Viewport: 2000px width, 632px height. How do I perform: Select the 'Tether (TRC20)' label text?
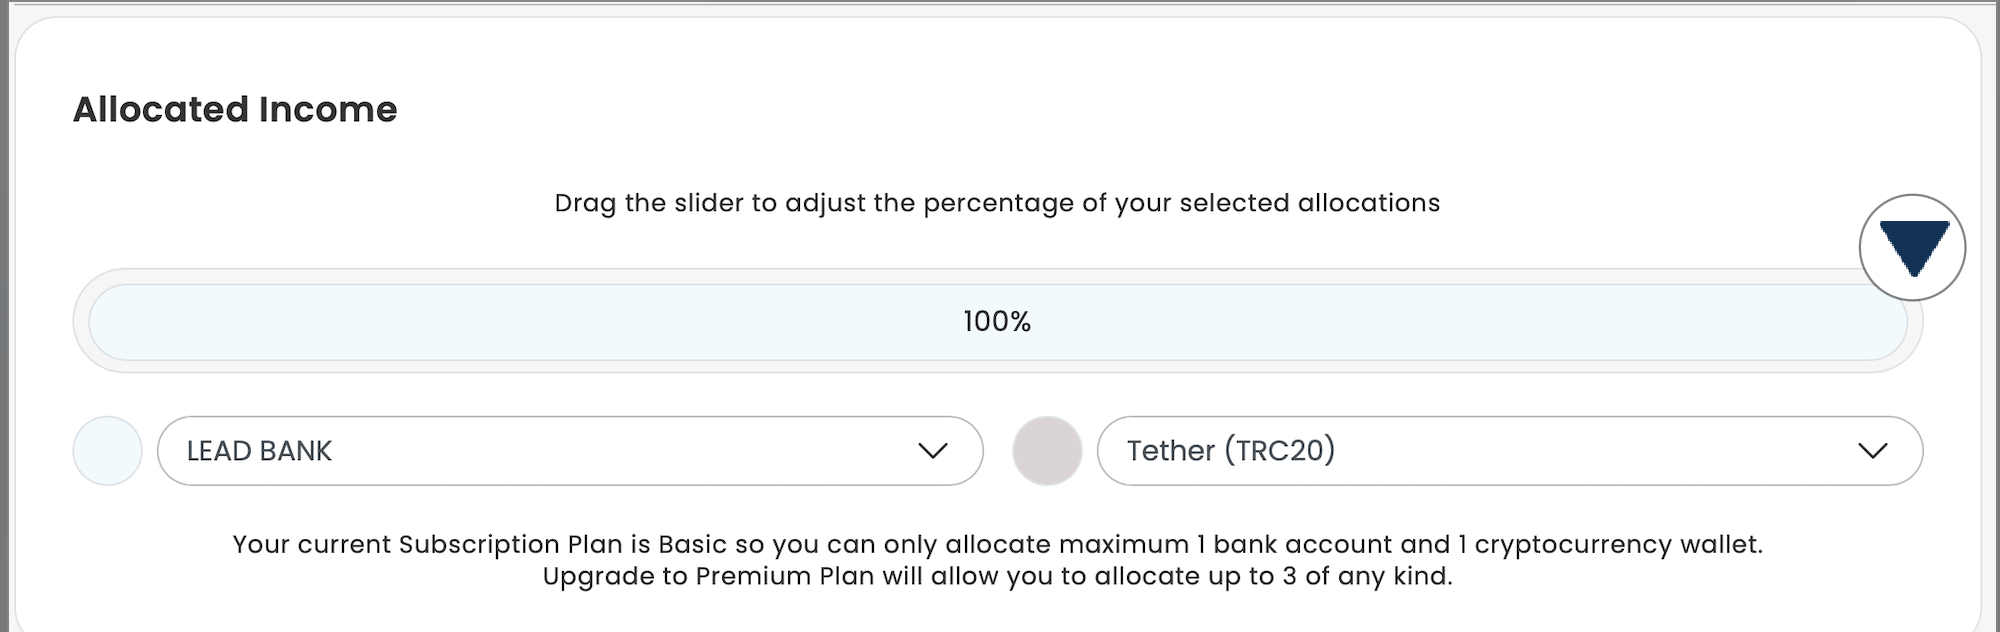pos(1231,451)
